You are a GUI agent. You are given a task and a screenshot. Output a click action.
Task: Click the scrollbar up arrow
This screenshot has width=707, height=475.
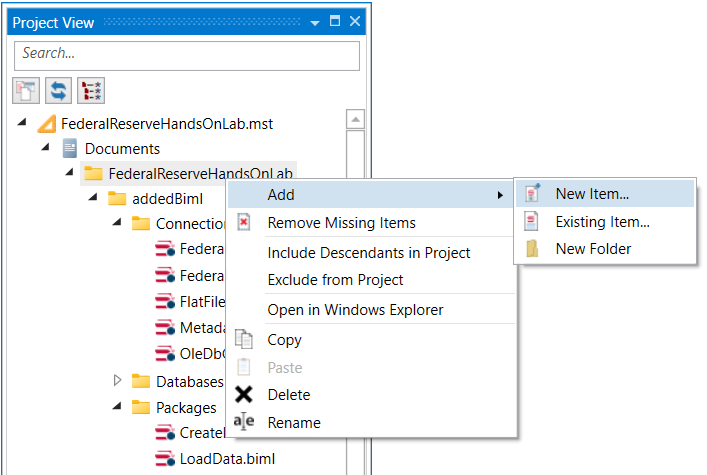355,119
